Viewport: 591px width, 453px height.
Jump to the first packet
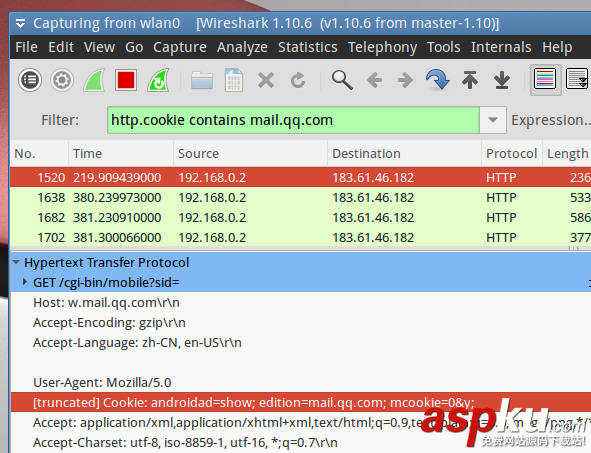click(470, 80)
